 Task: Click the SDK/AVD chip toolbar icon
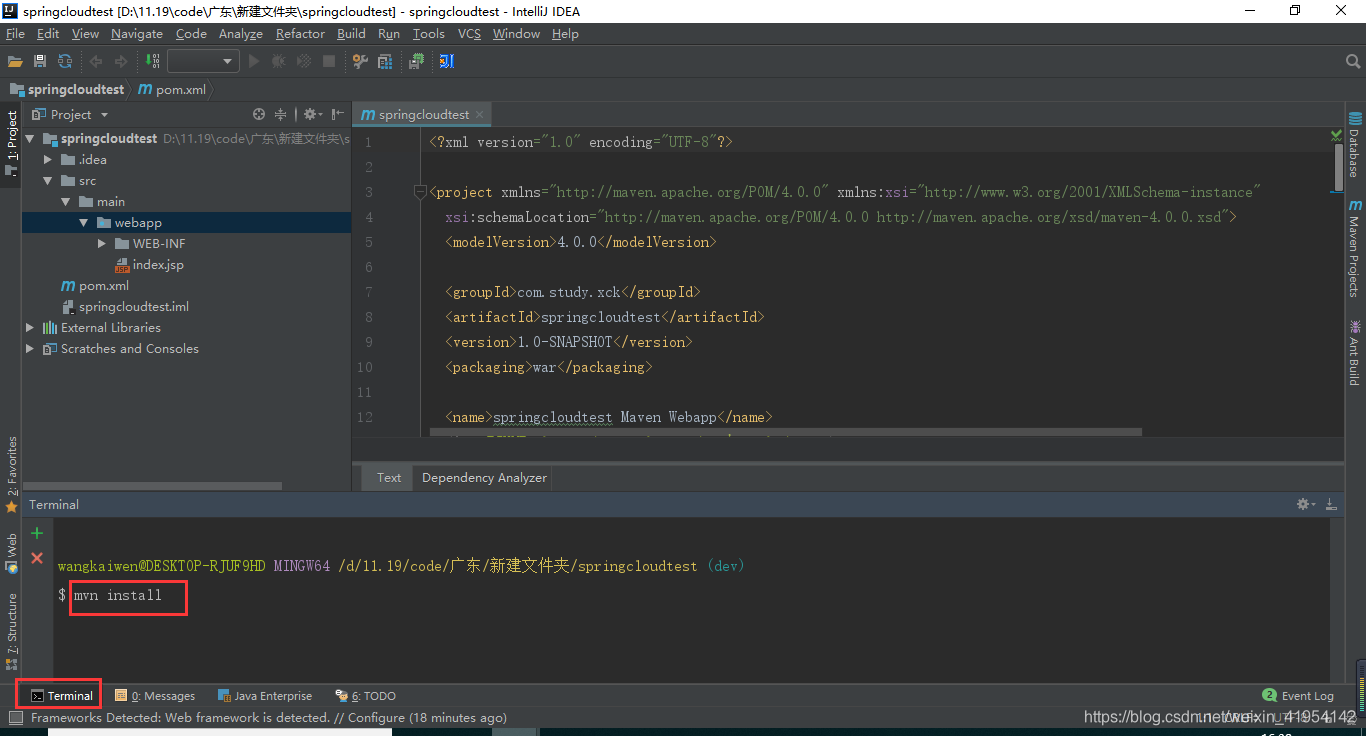[416, 62]
